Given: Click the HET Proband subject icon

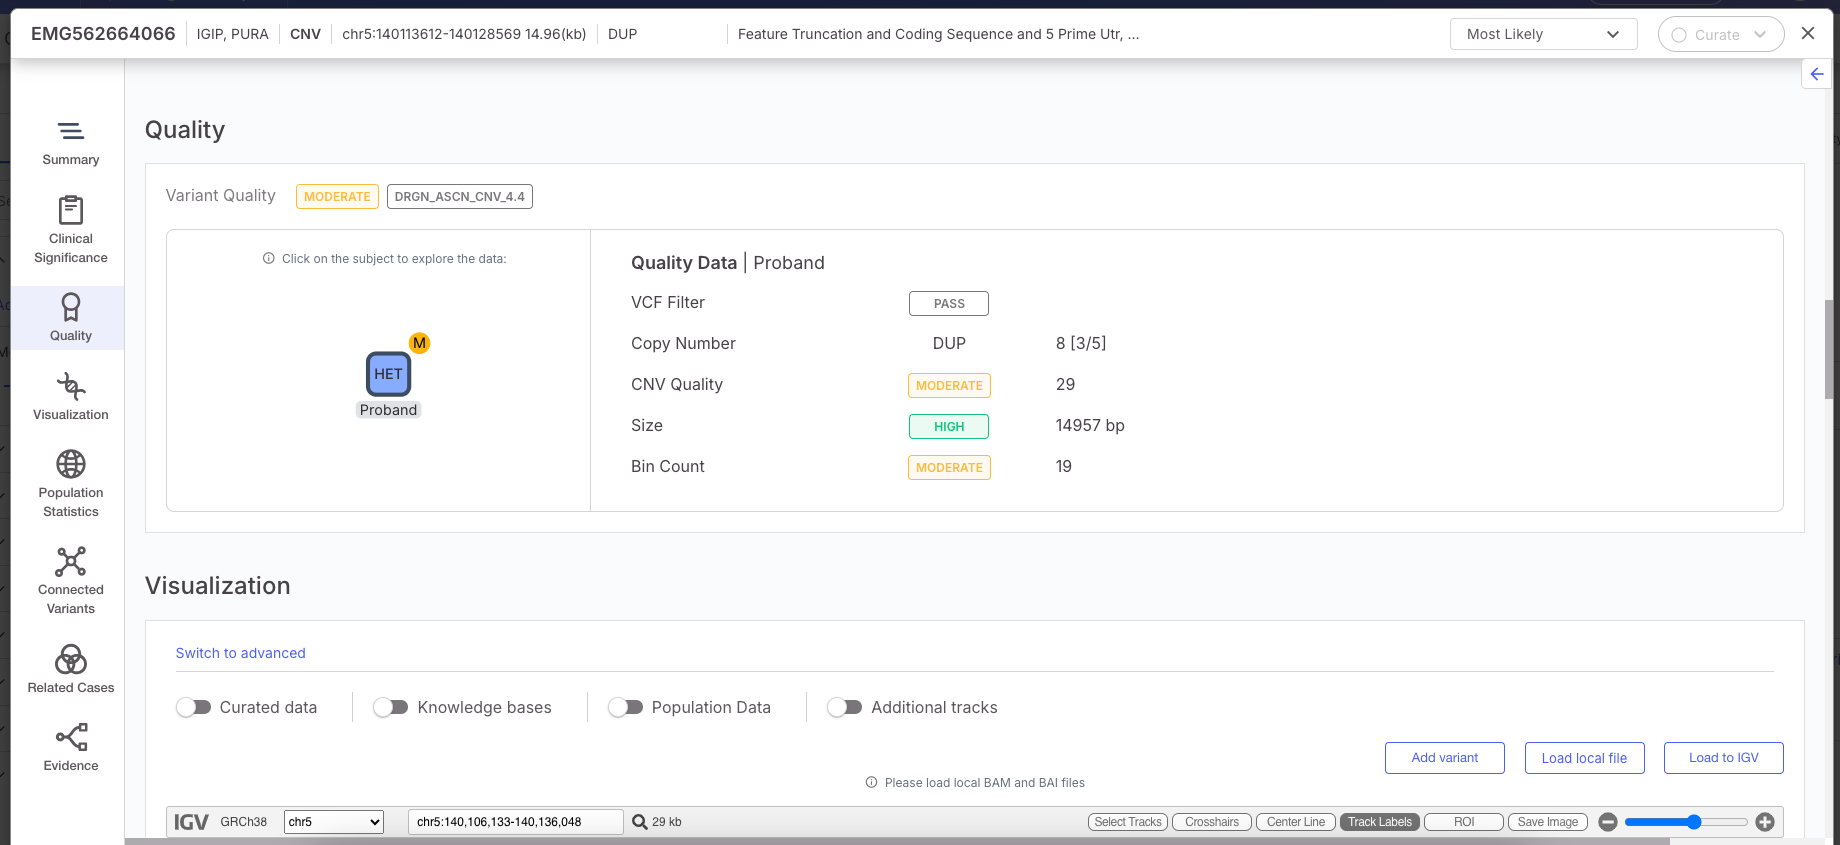Looking at the screenshot, I should [x=388, y=374].
